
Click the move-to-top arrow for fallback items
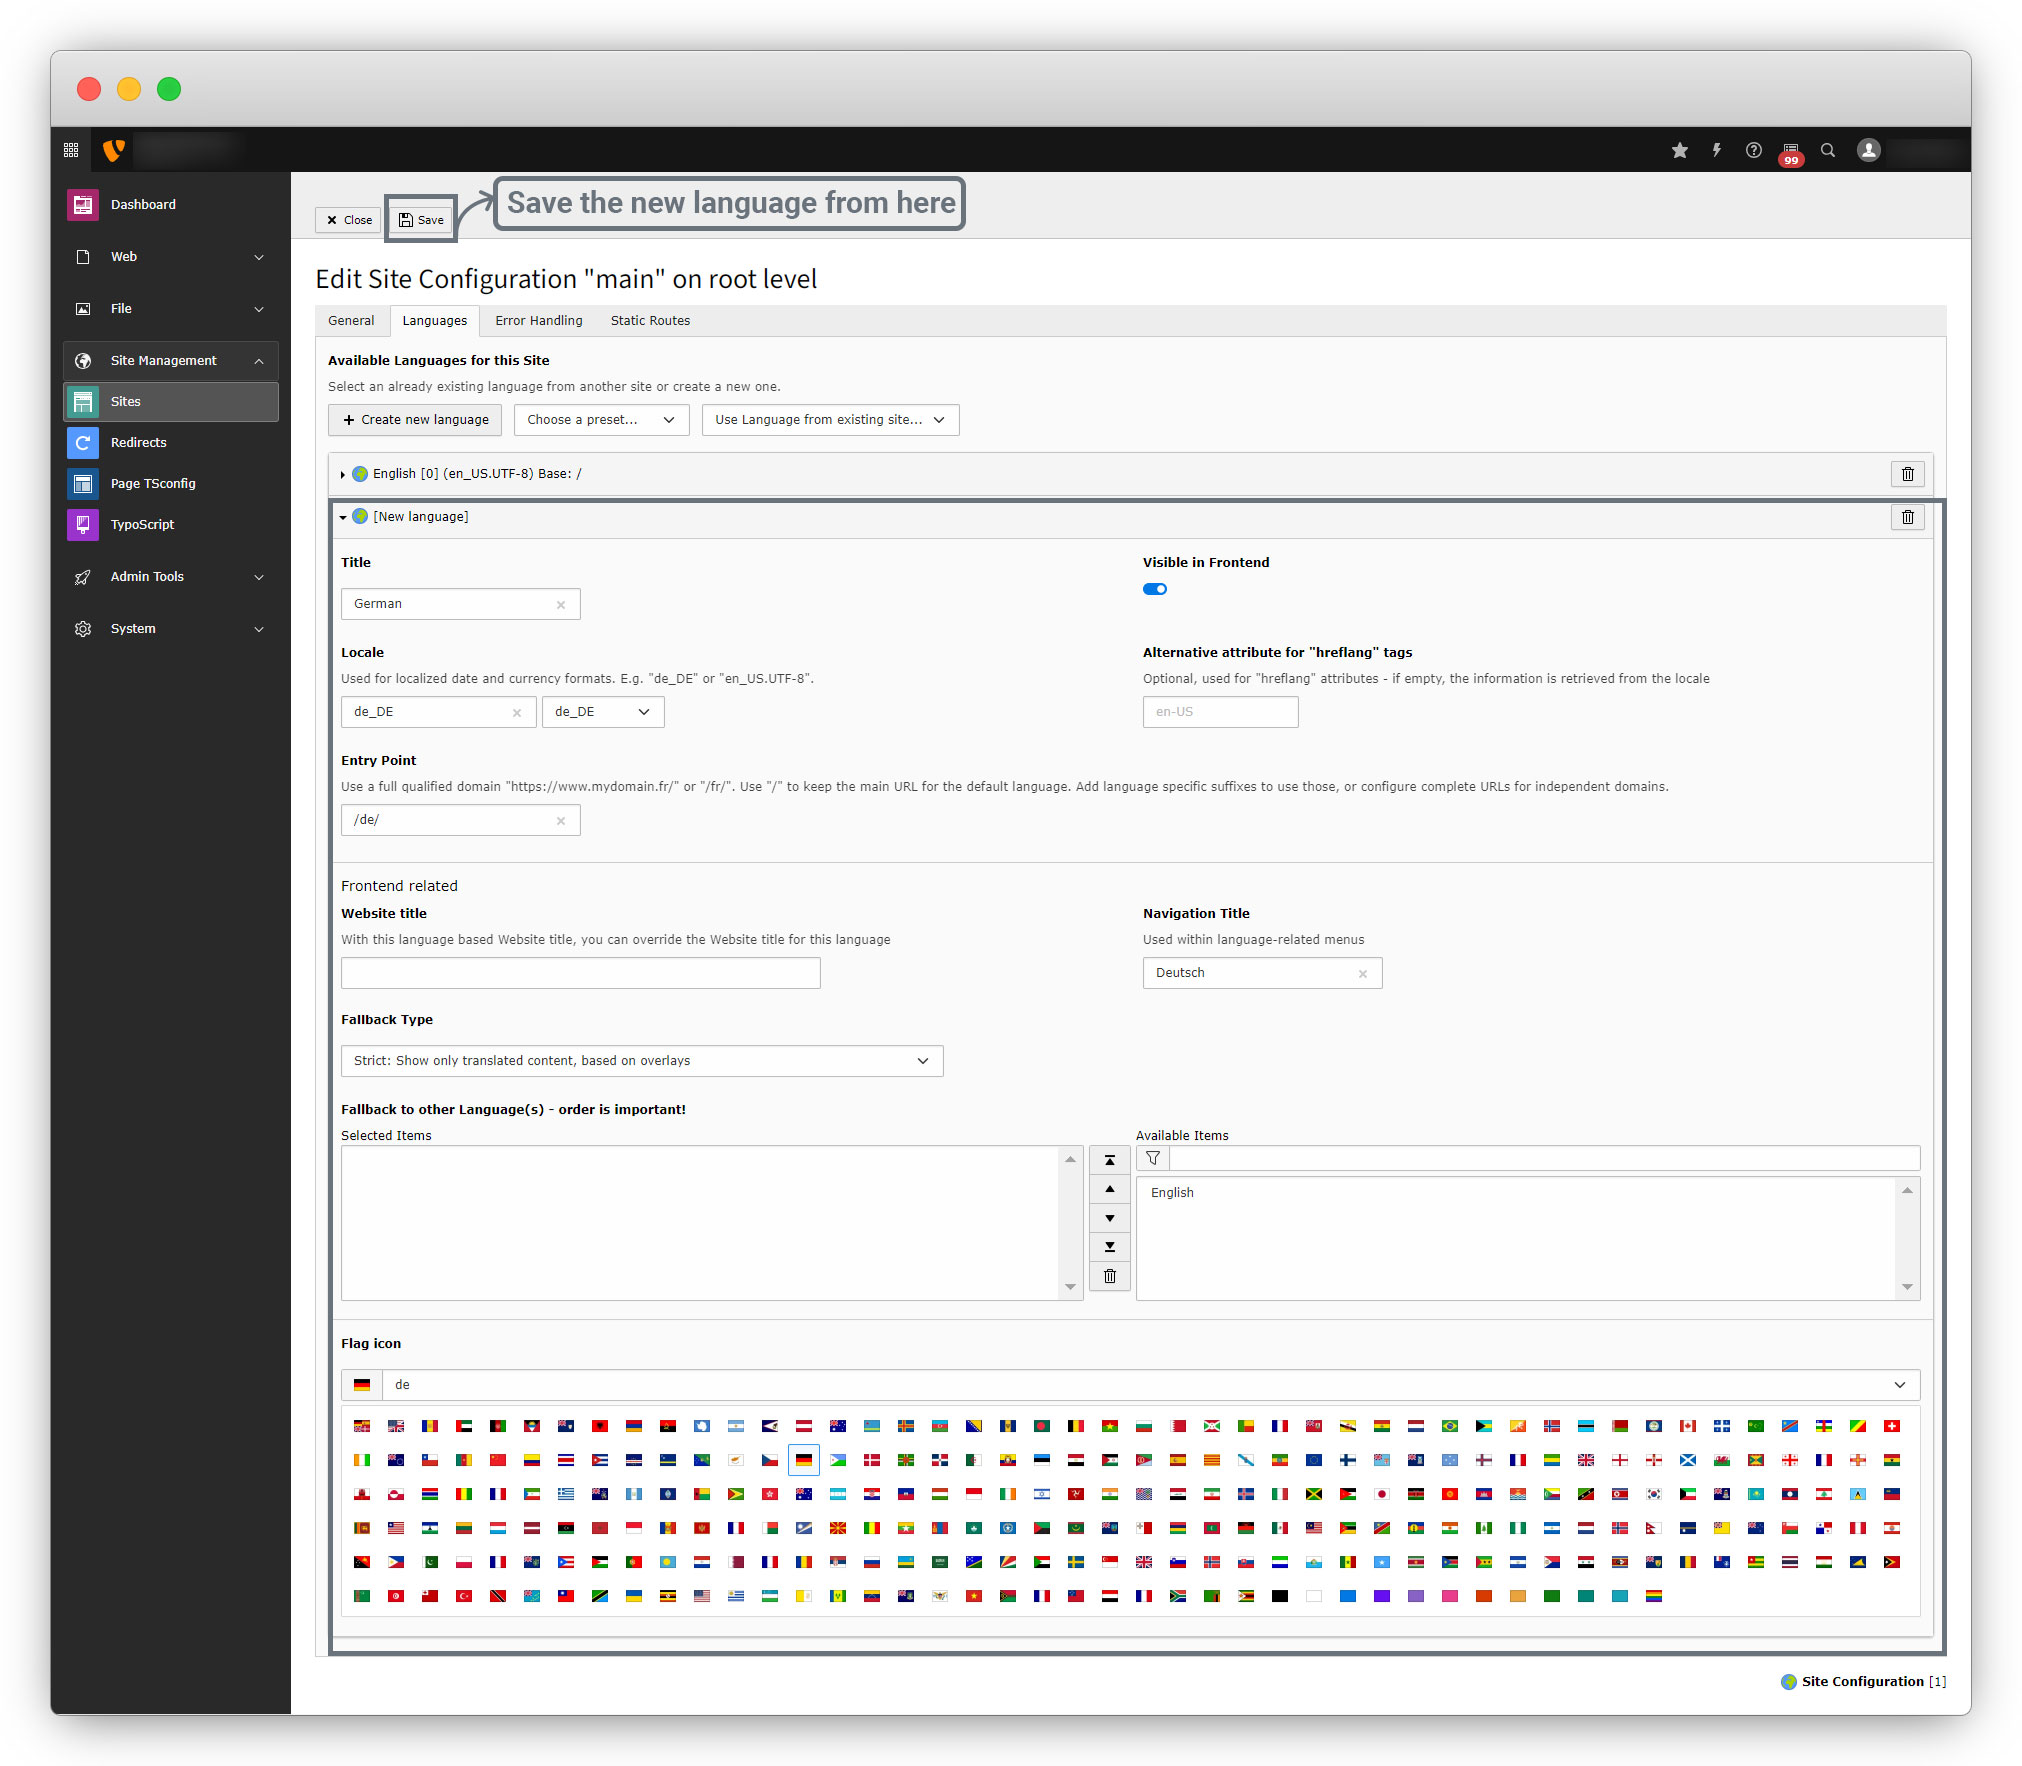point(1109,1160)
